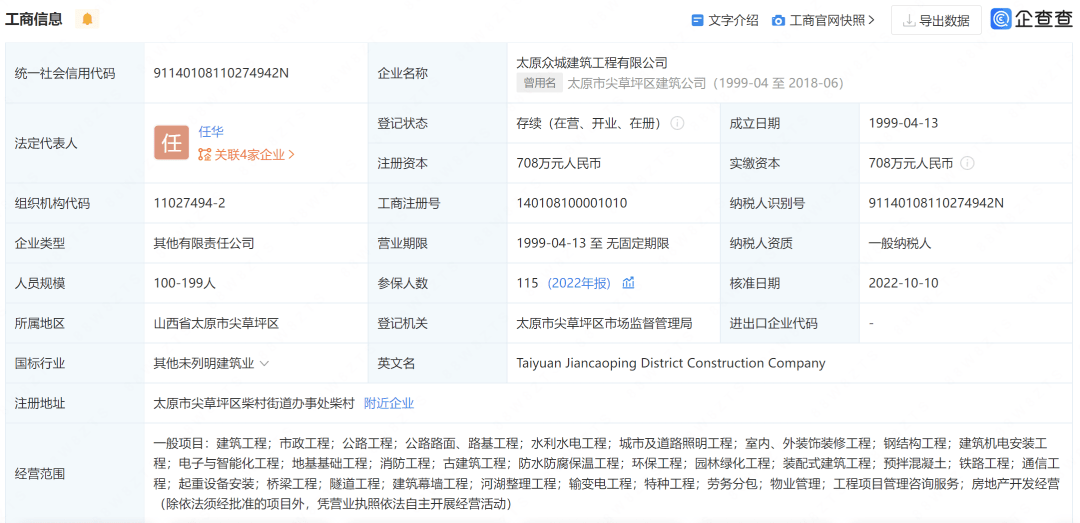Screen dimensions: 1080x523
Task: Click company name 太原众城建筑工程有限公司
Action: coord(592,63)
